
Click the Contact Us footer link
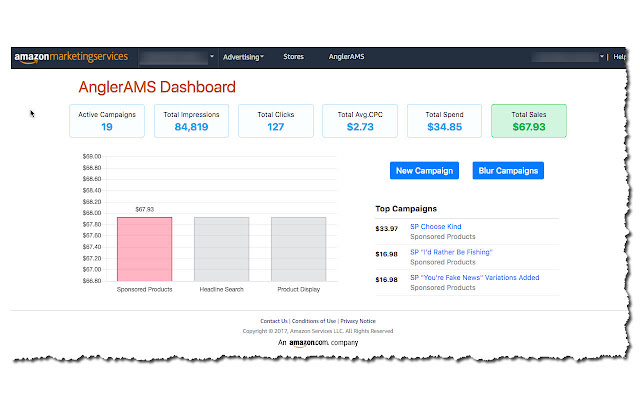point(274,321)
